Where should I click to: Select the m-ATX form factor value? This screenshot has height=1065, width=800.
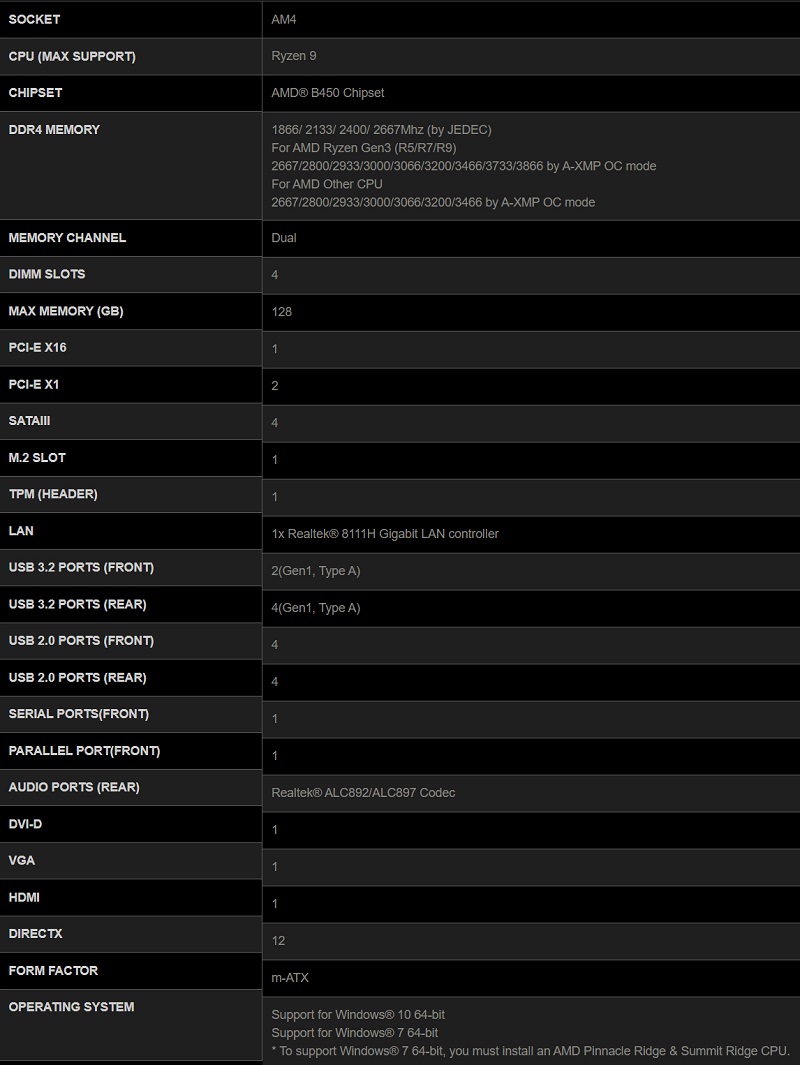pyautogui.click(x=290, y=977)
